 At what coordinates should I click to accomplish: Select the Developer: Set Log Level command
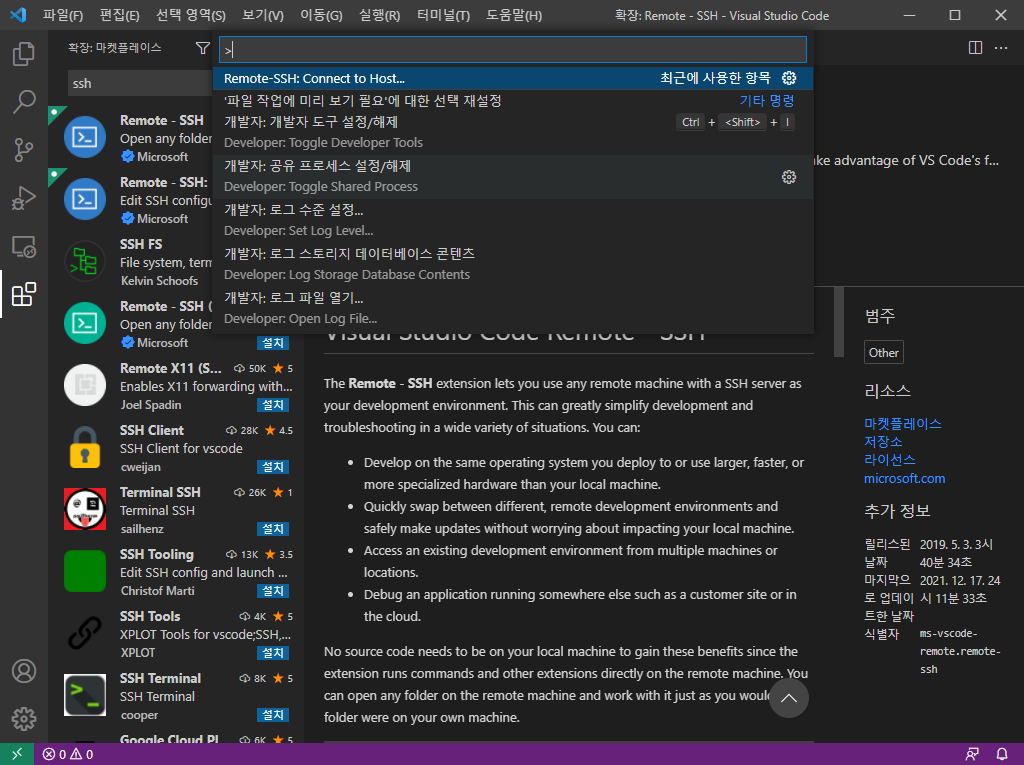click(513, 220)
